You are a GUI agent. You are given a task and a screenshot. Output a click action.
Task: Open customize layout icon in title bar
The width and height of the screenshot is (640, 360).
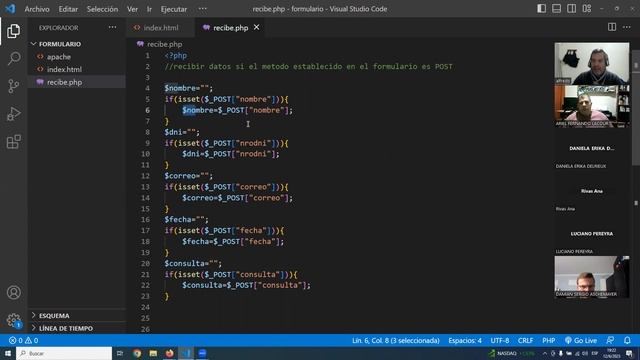[587, 9]
